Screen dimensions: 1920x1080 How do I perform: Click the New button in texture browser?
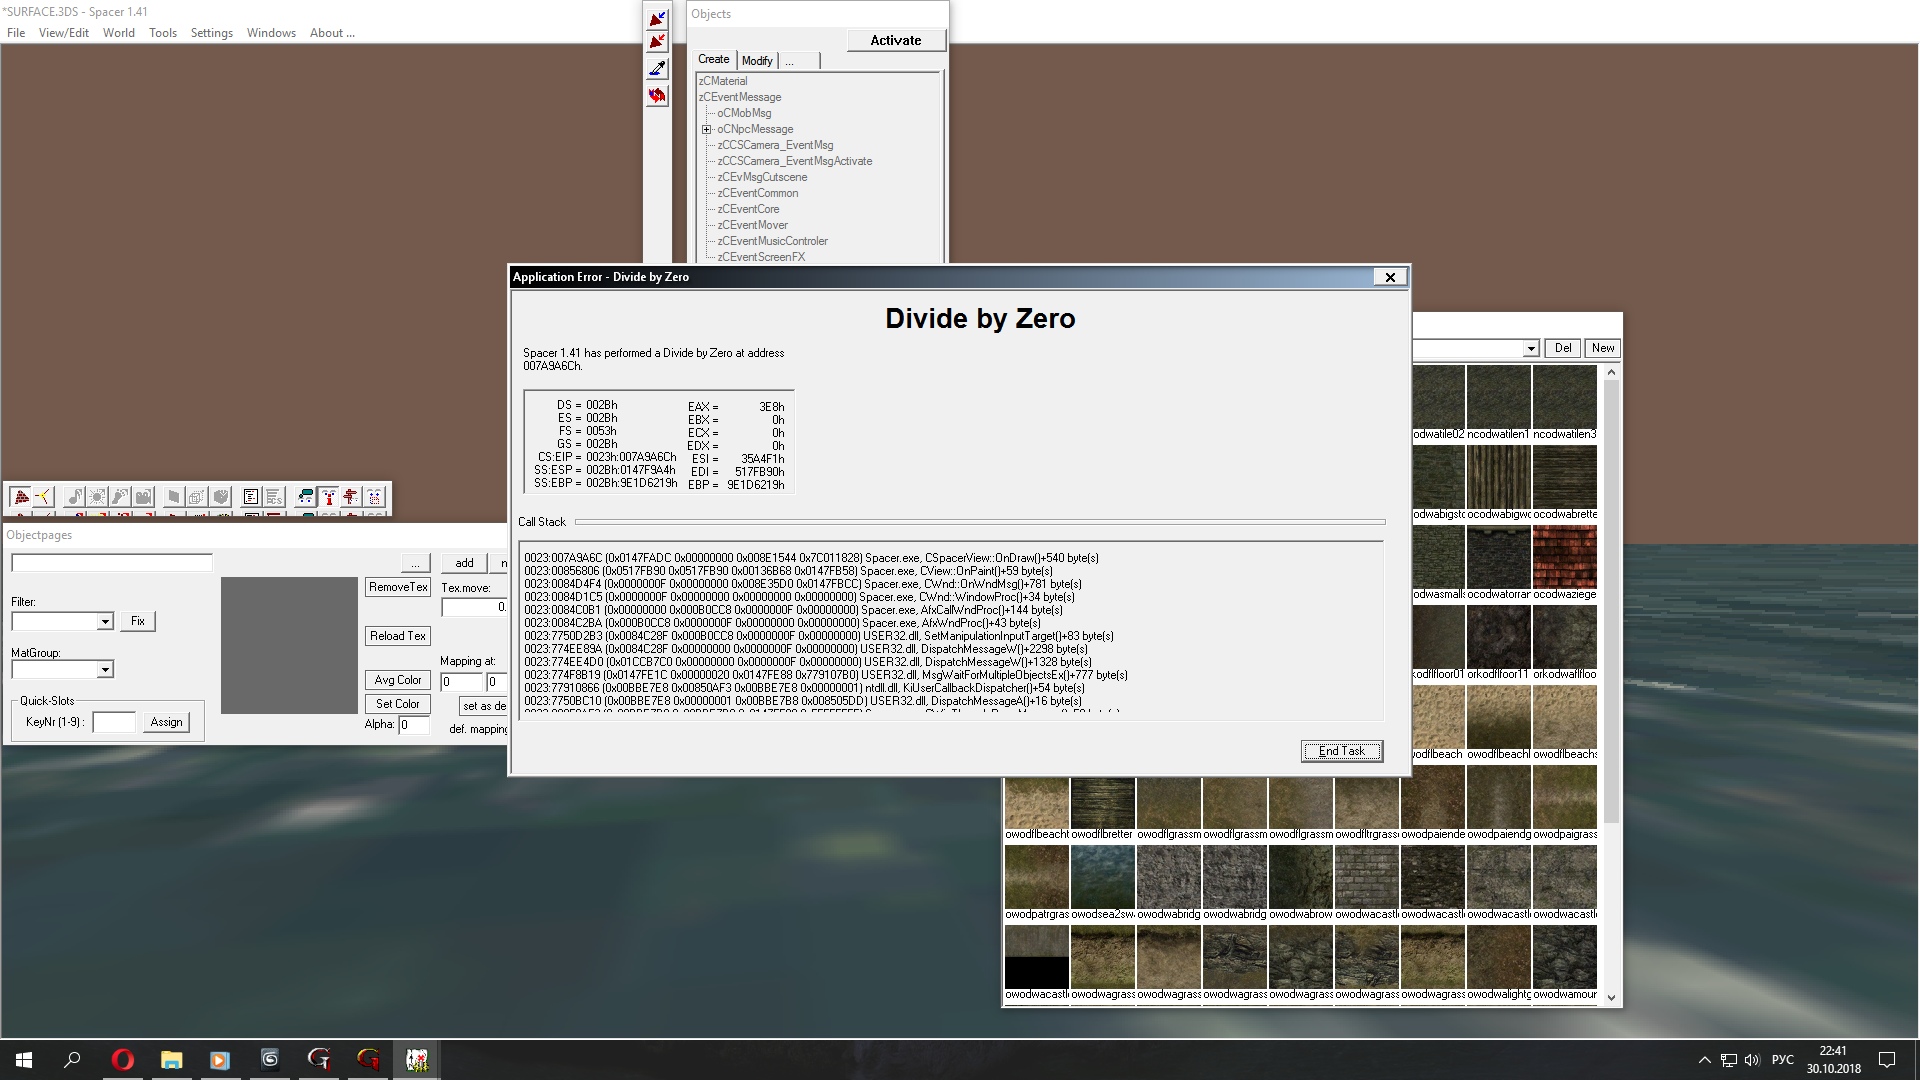coord(1603,348)
